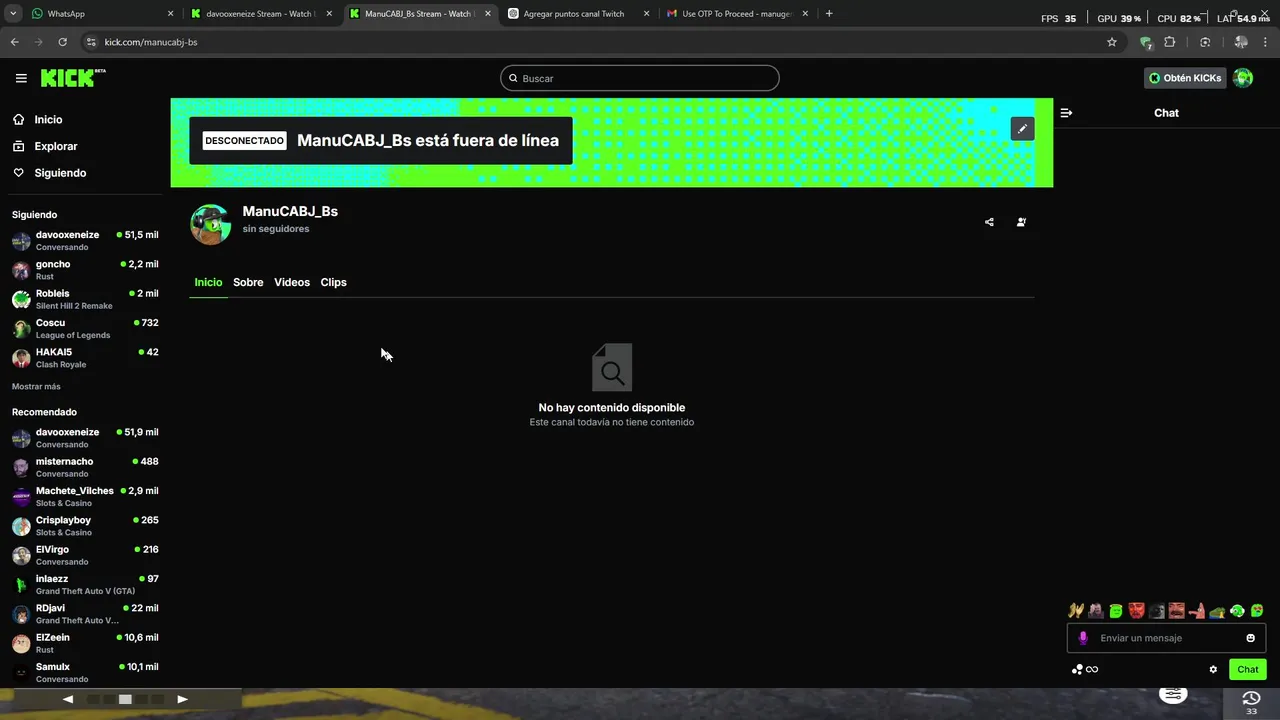
Task: Close the WhatsApp browser tab
Action: click(x=170, y=14)
